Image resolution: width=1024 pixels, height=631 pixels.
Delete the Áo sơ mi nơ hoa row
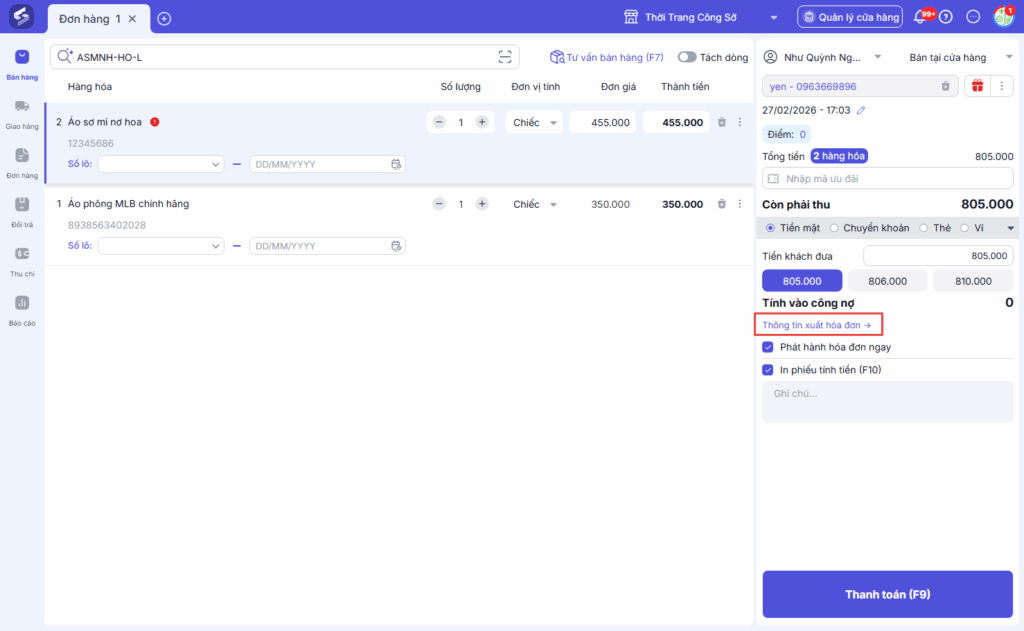tap(722, 122)
